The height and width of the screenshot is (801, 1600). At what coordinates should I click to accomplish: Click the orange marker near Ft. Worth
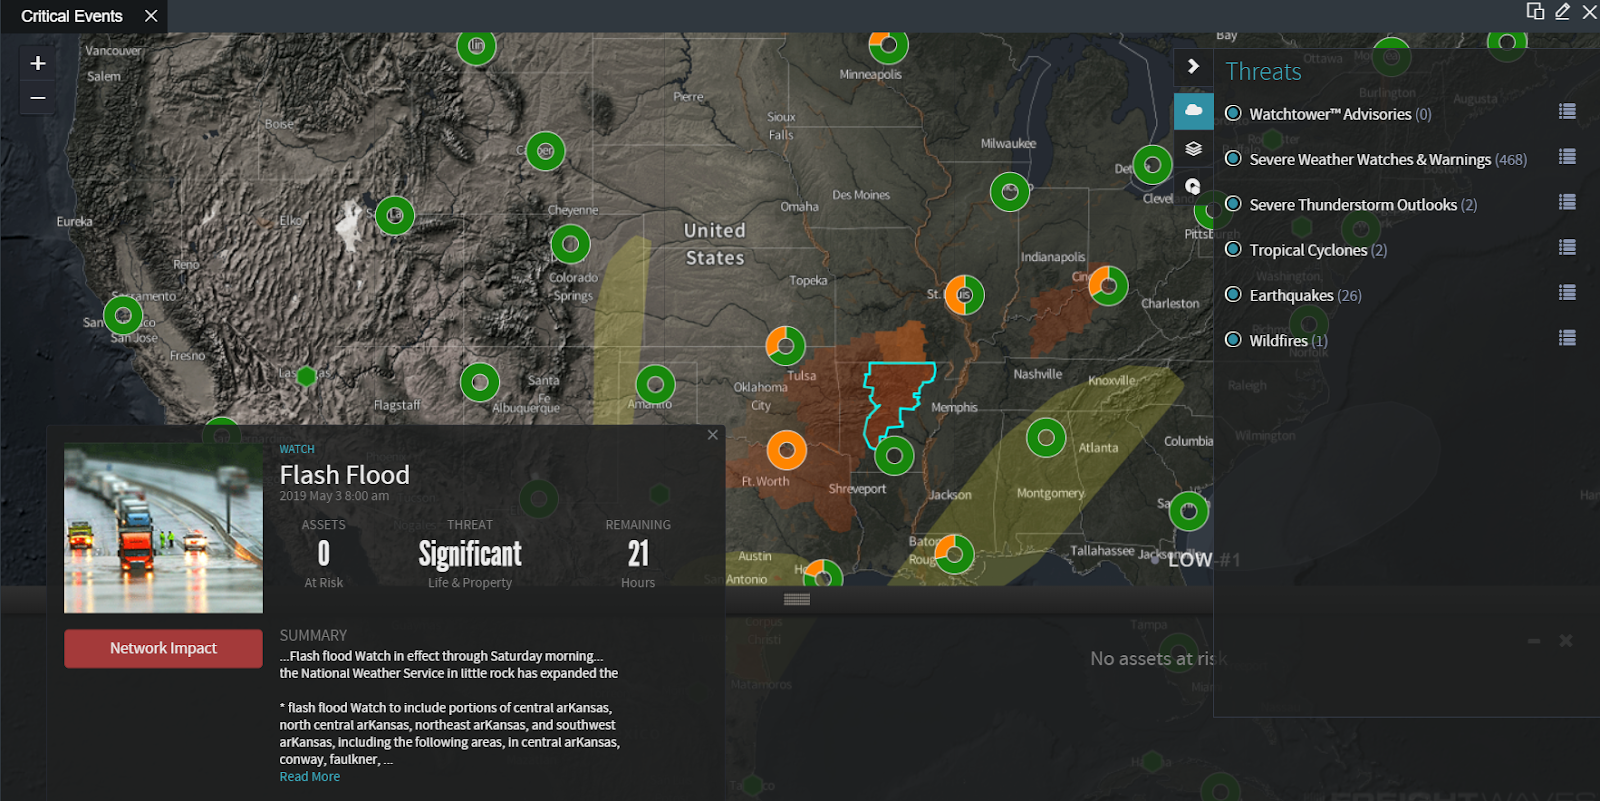787,450
